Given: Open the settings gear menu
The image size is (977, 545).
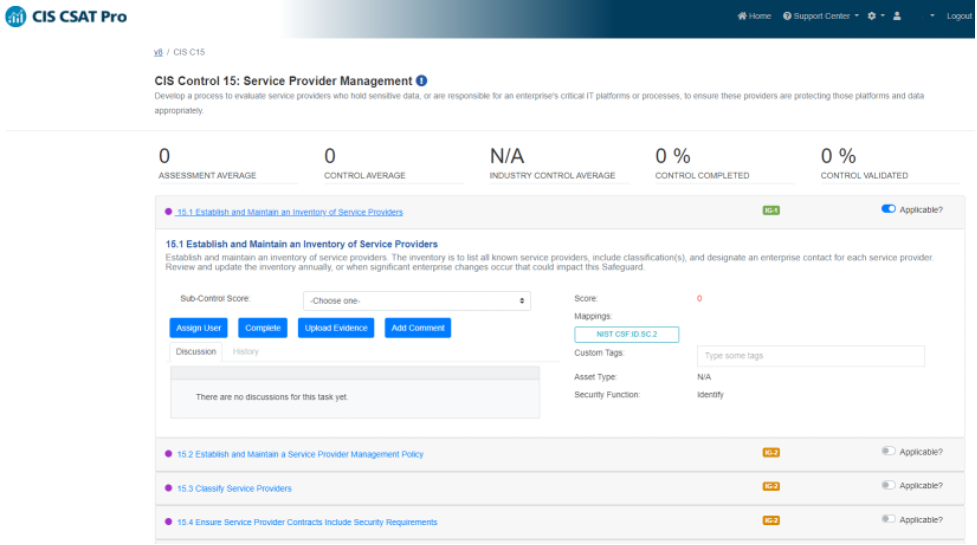Looking at the screenshot, I should point(872,16).
